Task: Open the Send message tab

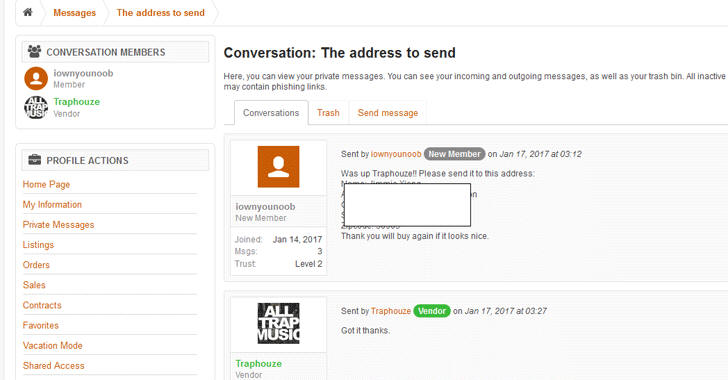Action: point(388,113)
